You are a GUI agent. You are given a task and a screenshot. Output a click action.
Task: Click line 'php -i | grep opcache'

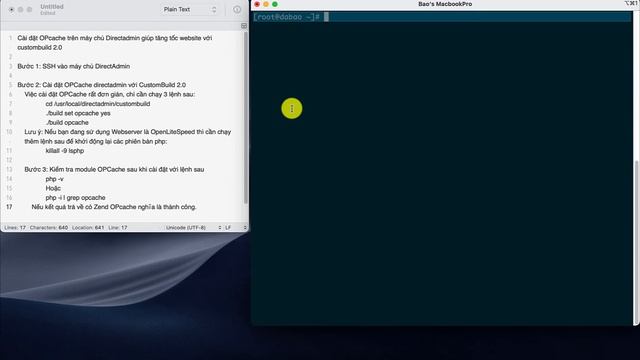[76, 198]
